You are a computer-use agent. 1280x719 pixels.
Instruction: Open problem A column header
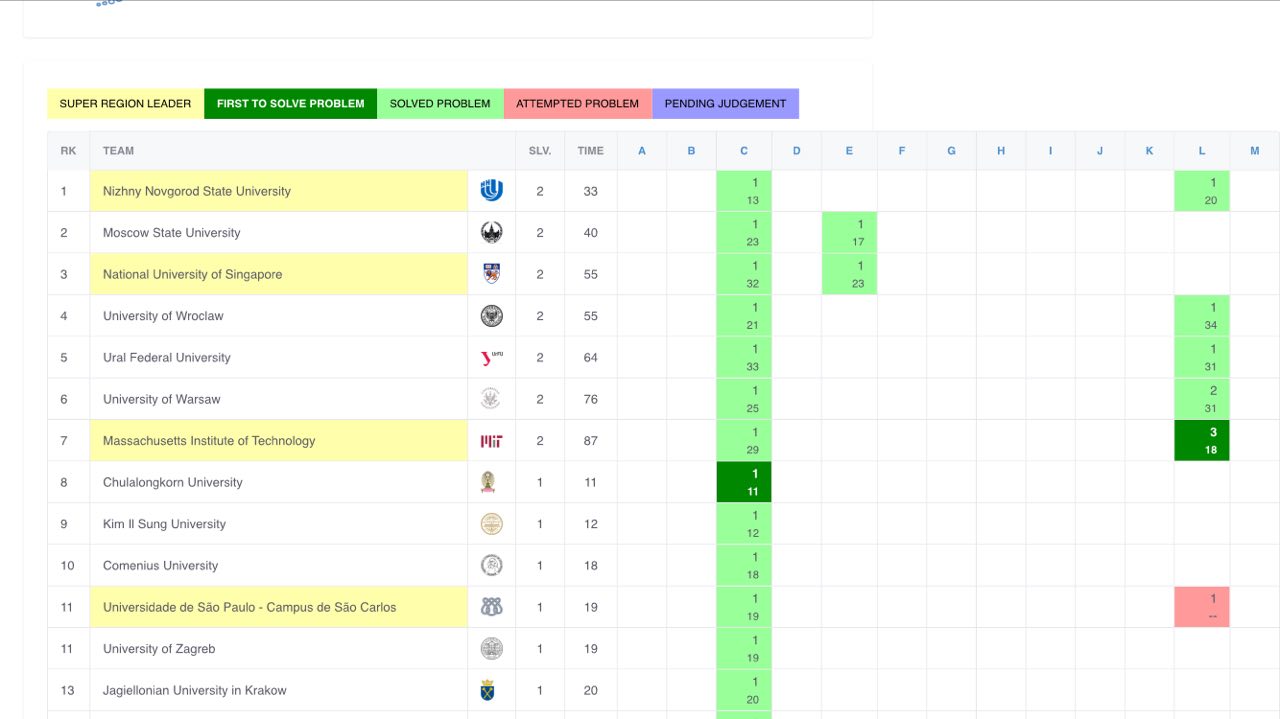click(x=642, y=151)
